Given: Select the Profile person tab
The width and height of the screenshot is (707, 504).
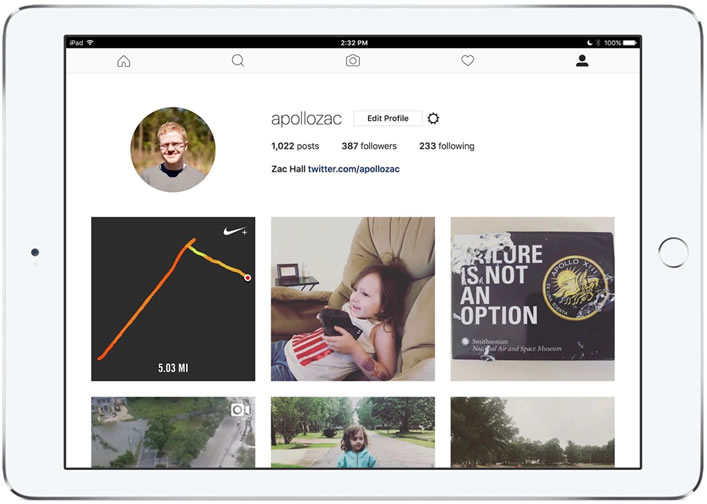Looking at the screenshot, I should click(582, 60).
